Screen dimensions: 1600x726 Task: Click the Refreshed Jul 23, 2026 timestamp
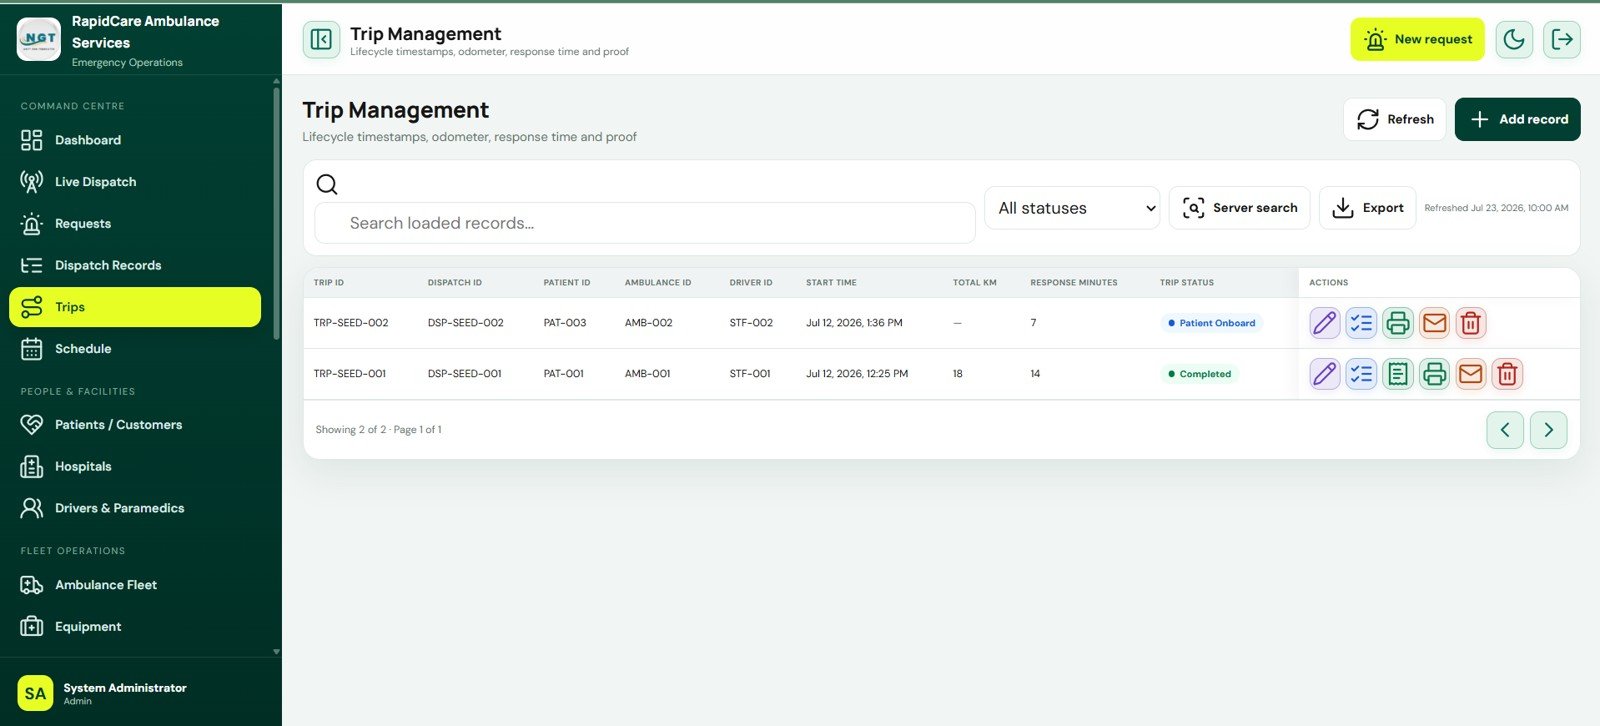tap(1496, 208)
